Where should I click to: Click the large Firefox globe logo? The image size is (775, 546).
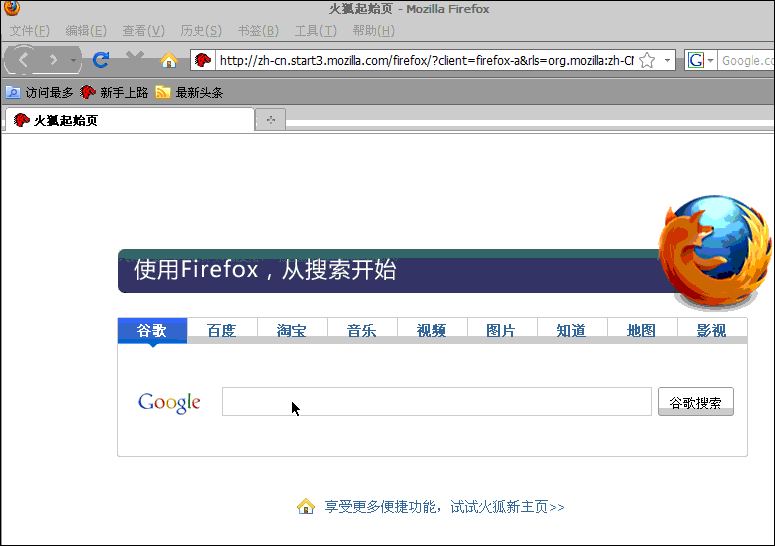[x=715, y=252]
